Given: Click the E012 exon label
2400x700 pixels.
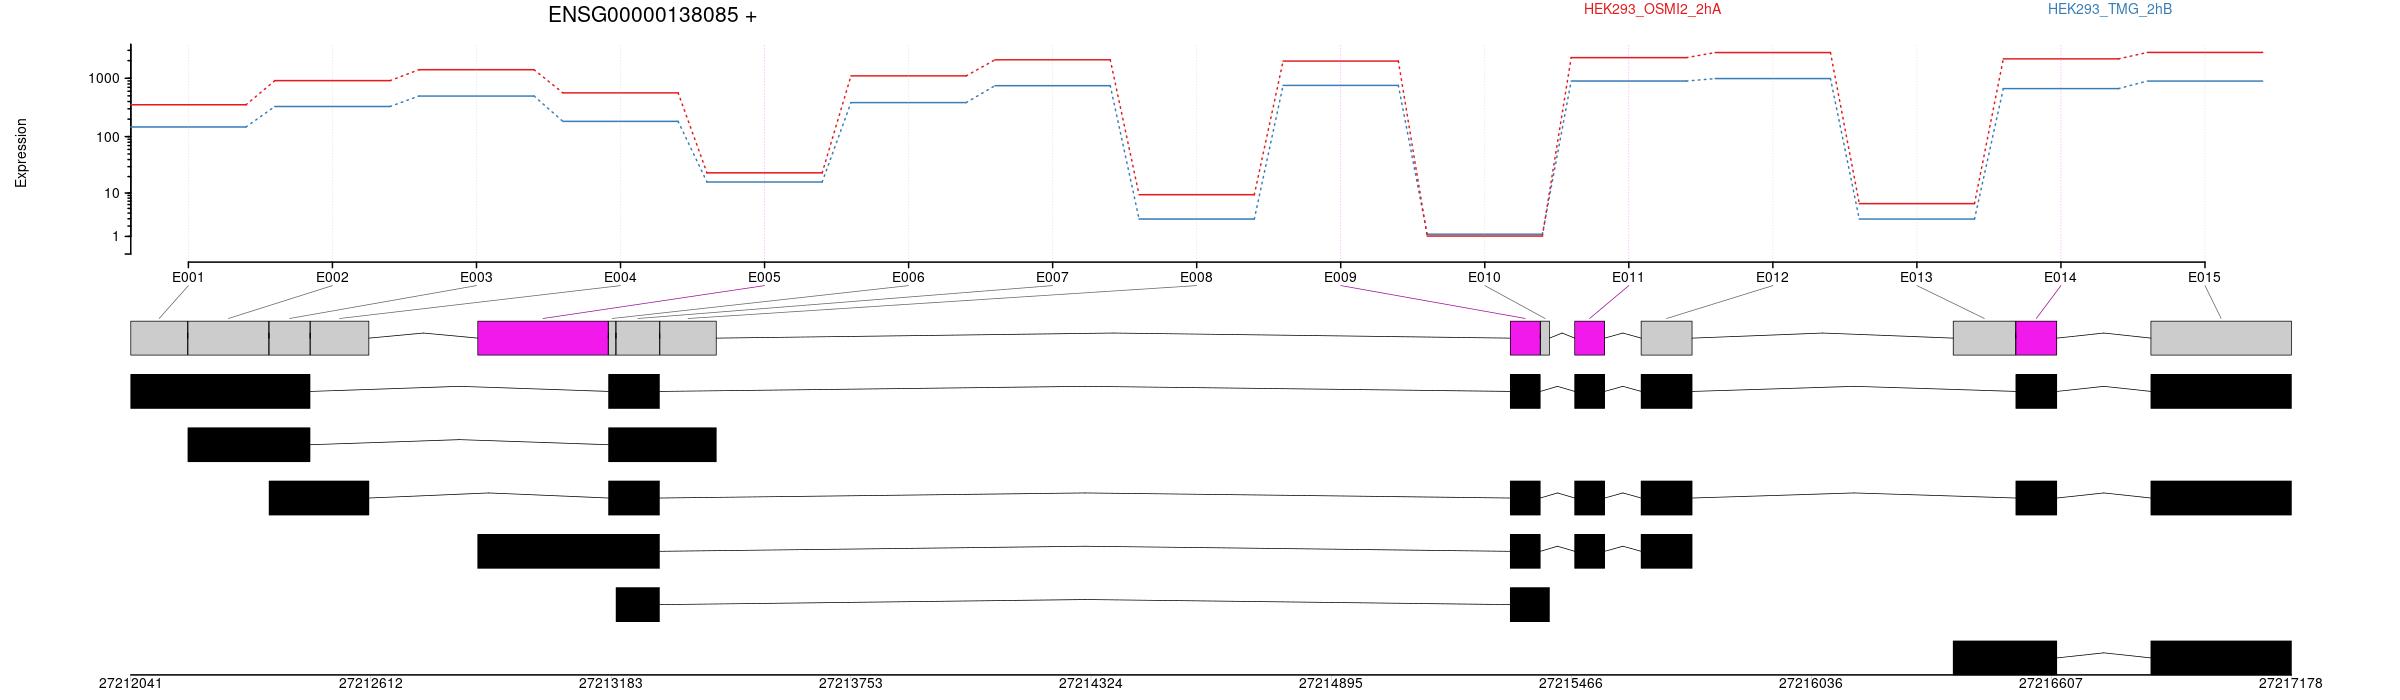Looking at the screenshot, I should (1772, 277).
